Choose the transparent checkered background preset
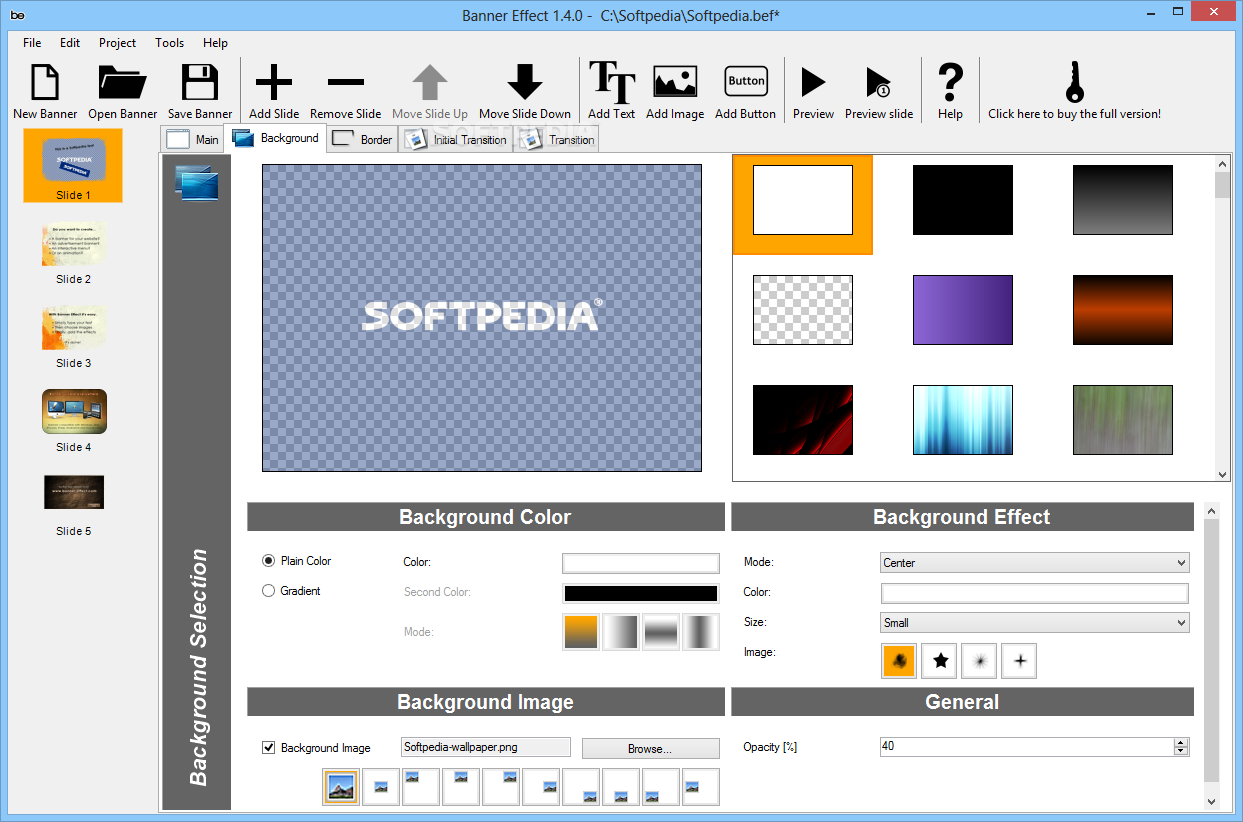 click(803, 310)
